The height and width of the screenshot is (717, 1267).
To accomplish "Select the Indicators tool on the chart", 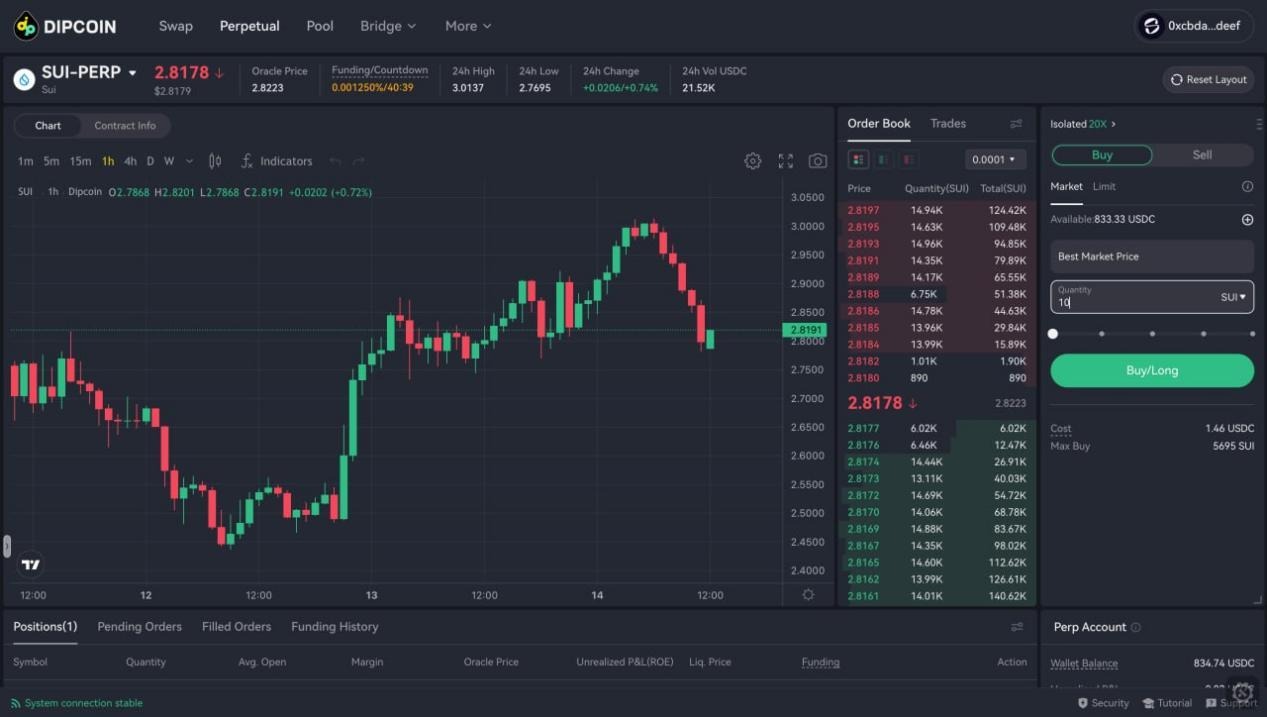I will pos(277,160).
